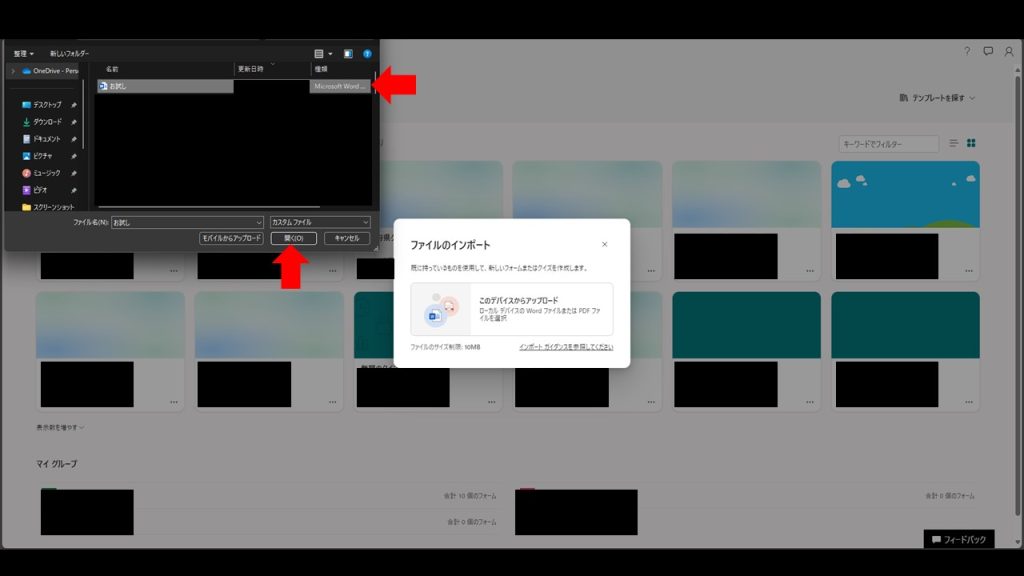Expand the テンプレートを探す dropdown
This screenshot has height=576, width=1024.
pos(938,98)
